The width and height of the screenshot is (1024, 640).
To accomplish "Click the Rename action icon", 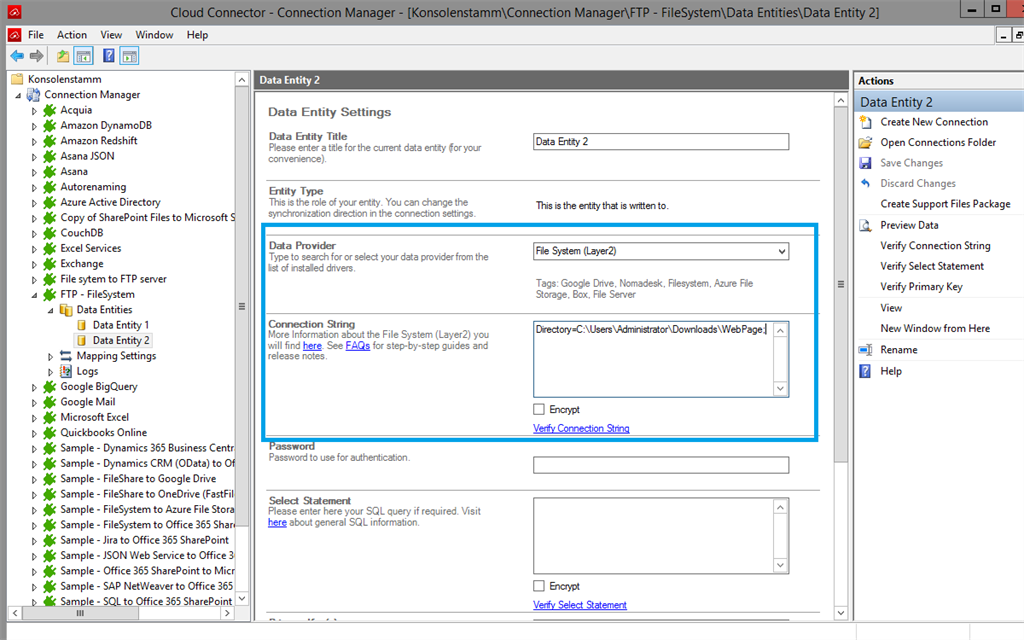I will (x=866, y=350).
